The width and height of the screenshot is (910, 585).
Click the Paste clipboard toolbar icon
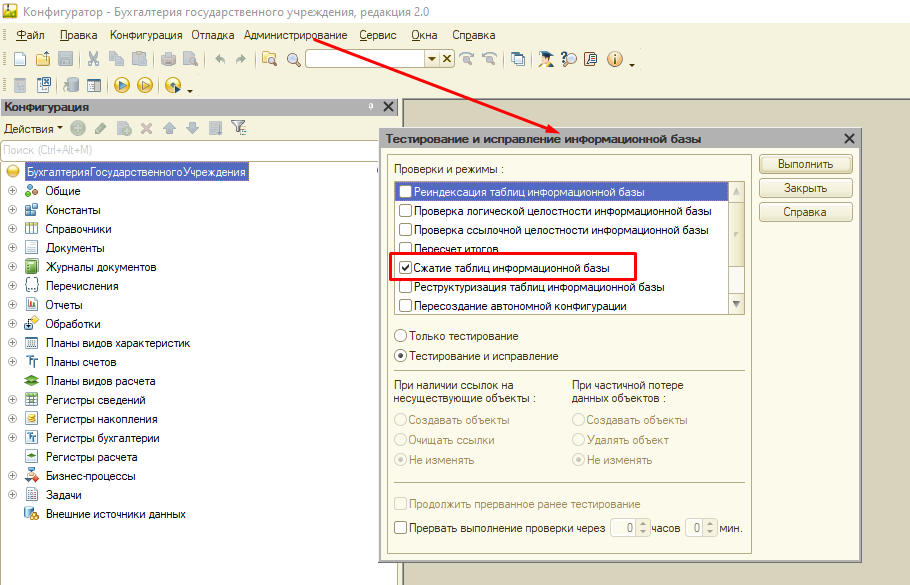pyautogui.click(x=139, y=59)
